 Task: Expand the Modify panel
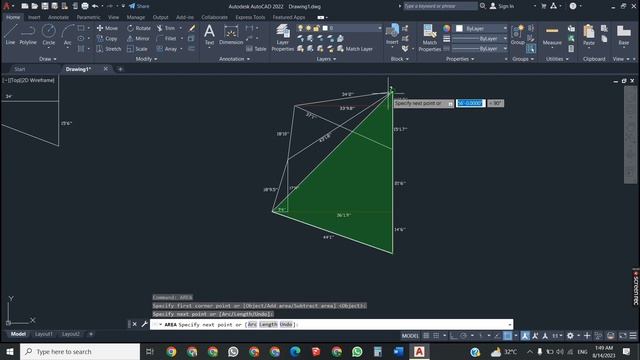(146, 59)
